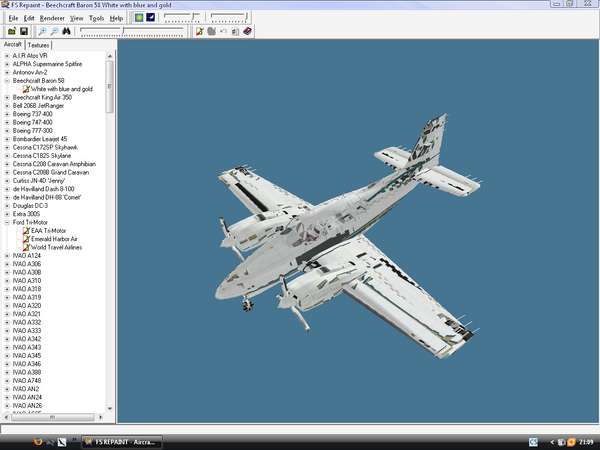
Task: Expand the A.I.R Atos VR node
Action: (x=7, y=56)
